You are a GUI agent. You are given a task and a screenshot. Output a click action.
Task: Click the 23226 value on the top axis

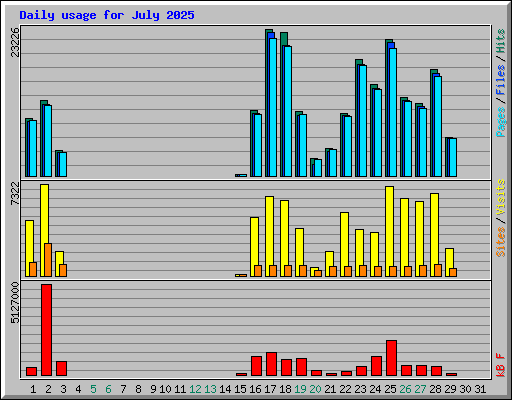[15, 42]
